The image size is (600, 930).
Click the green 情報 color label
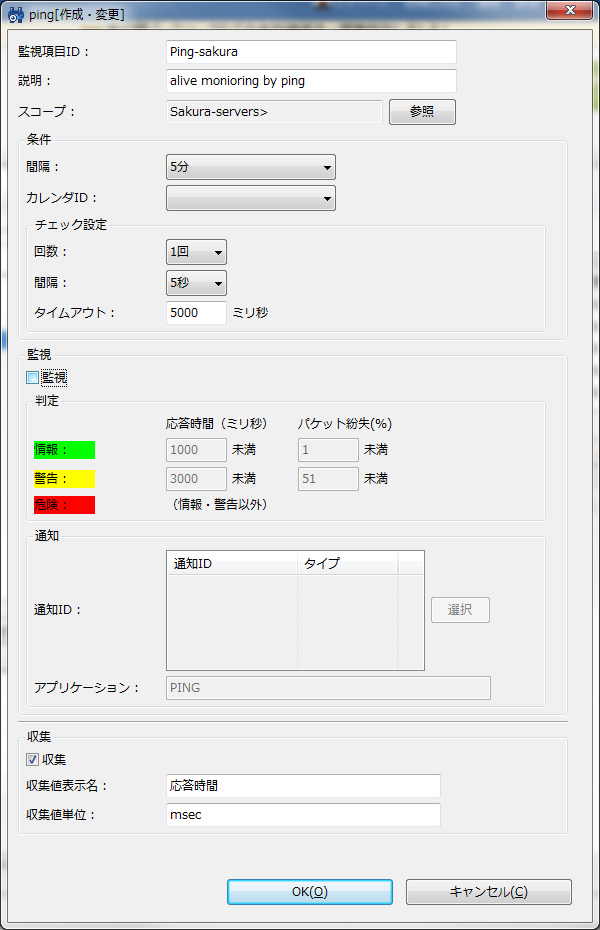64,450
